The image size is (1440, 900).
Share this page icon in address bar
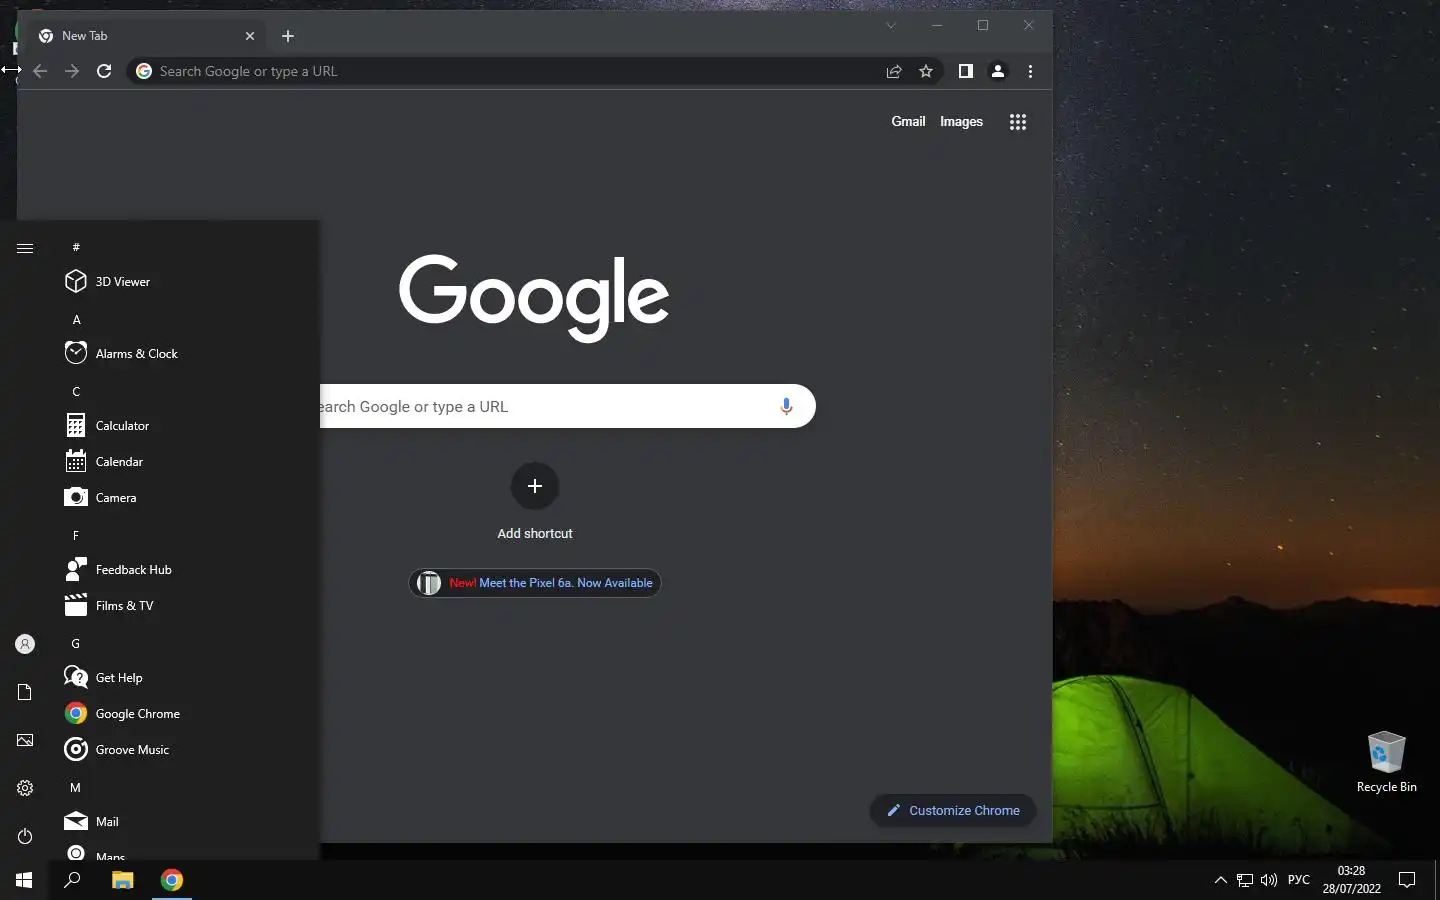[894, 71]
